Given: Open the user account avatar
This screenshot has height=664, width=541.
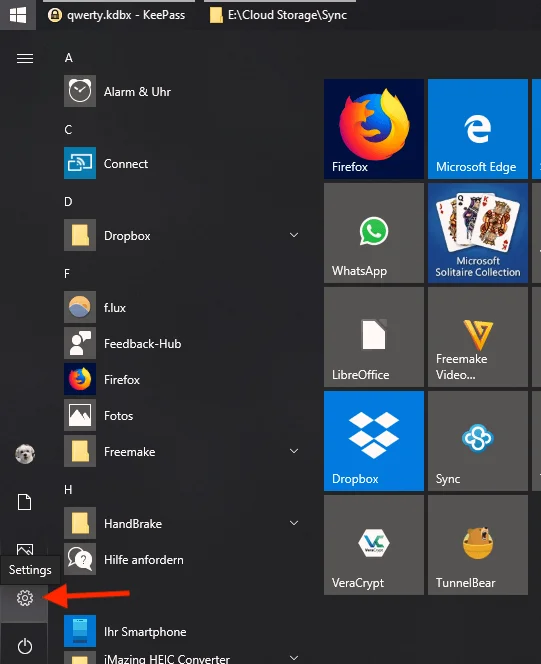Looking at the screenshot, I should (25, 454).
